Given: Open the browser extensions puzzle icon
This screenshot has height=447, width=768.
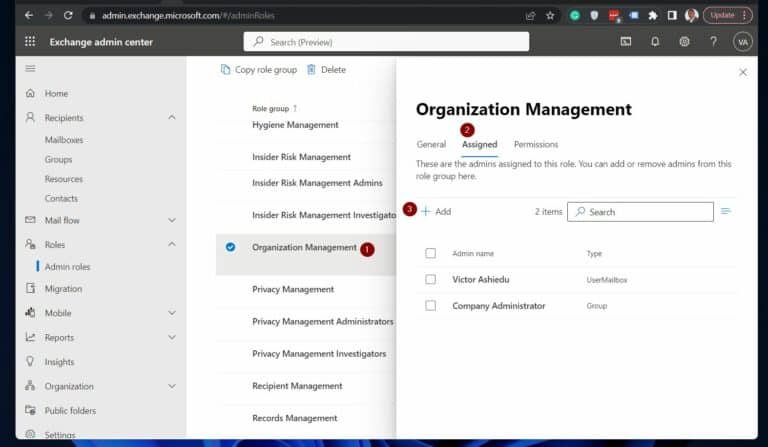Looking at the screenshot, I should pos(652,16).
